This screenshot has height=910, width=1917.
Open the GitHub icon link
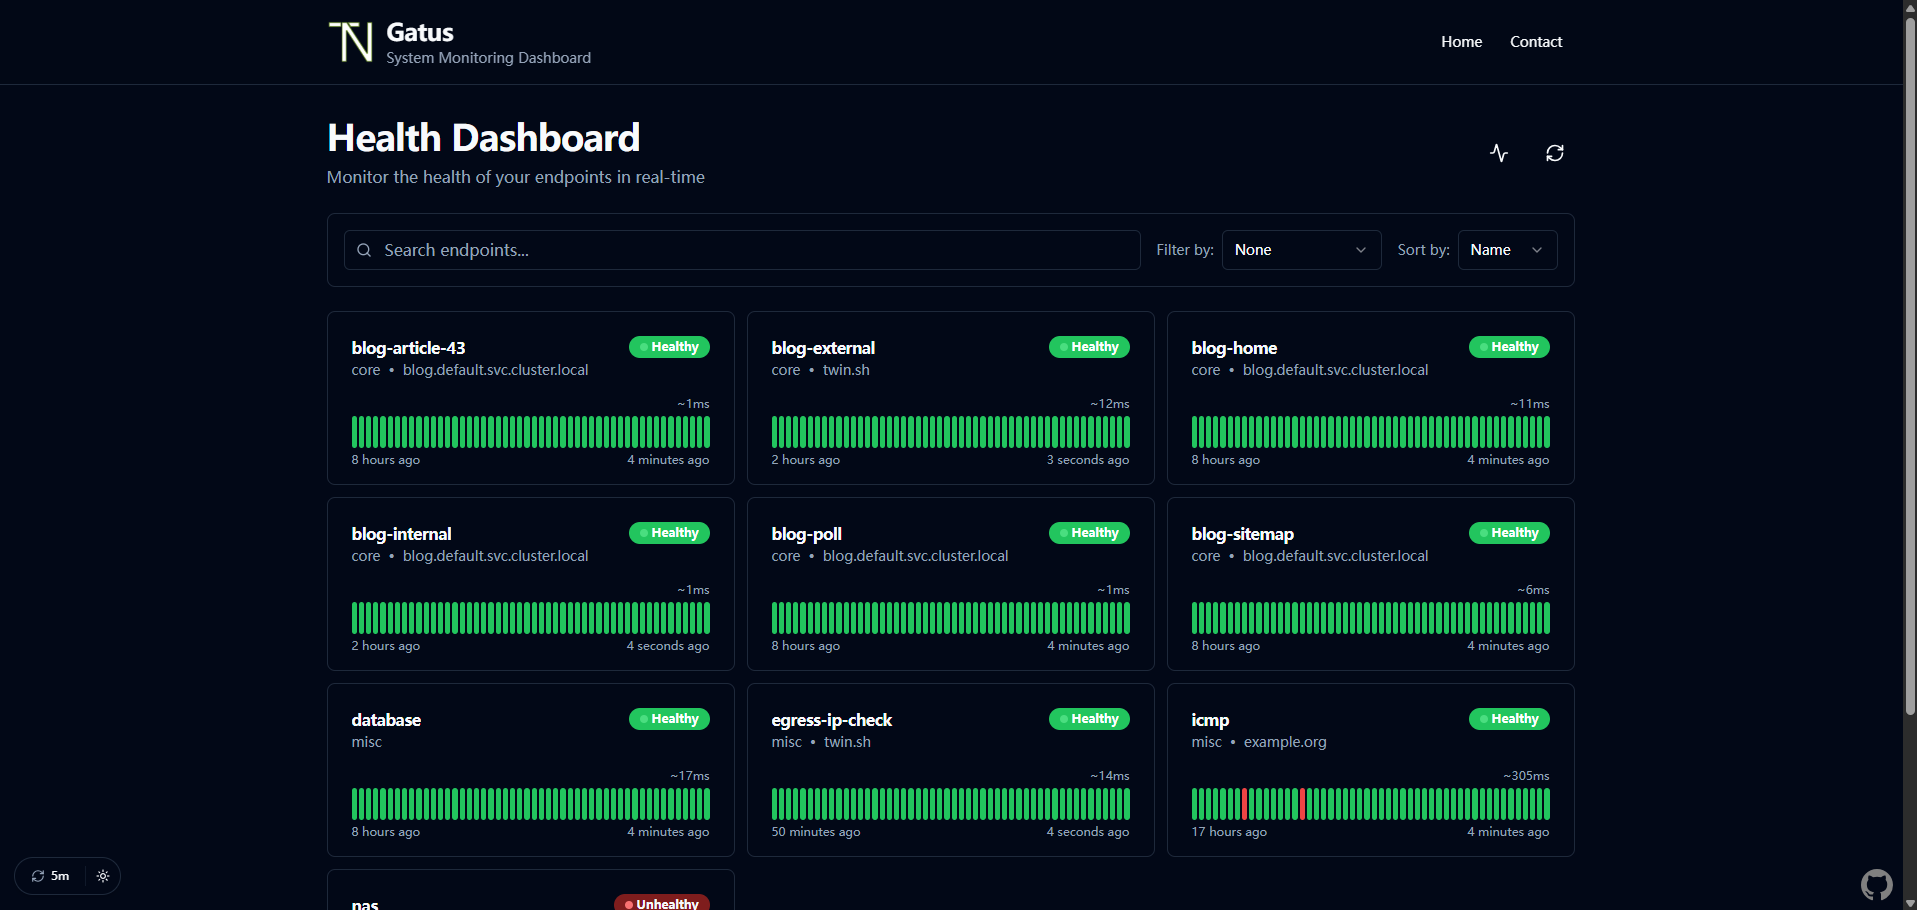click(1876, 884)
